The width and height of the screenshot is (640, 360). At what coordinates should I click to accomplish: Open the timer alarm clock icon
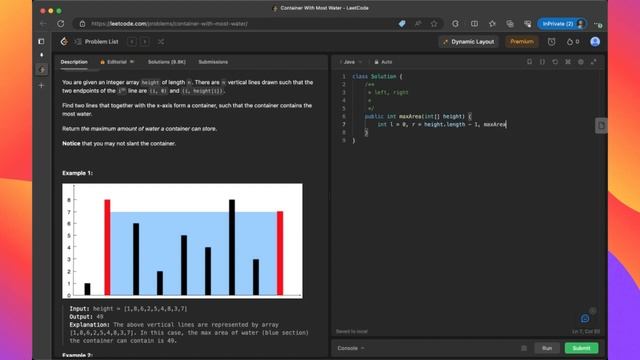(551, 42)
